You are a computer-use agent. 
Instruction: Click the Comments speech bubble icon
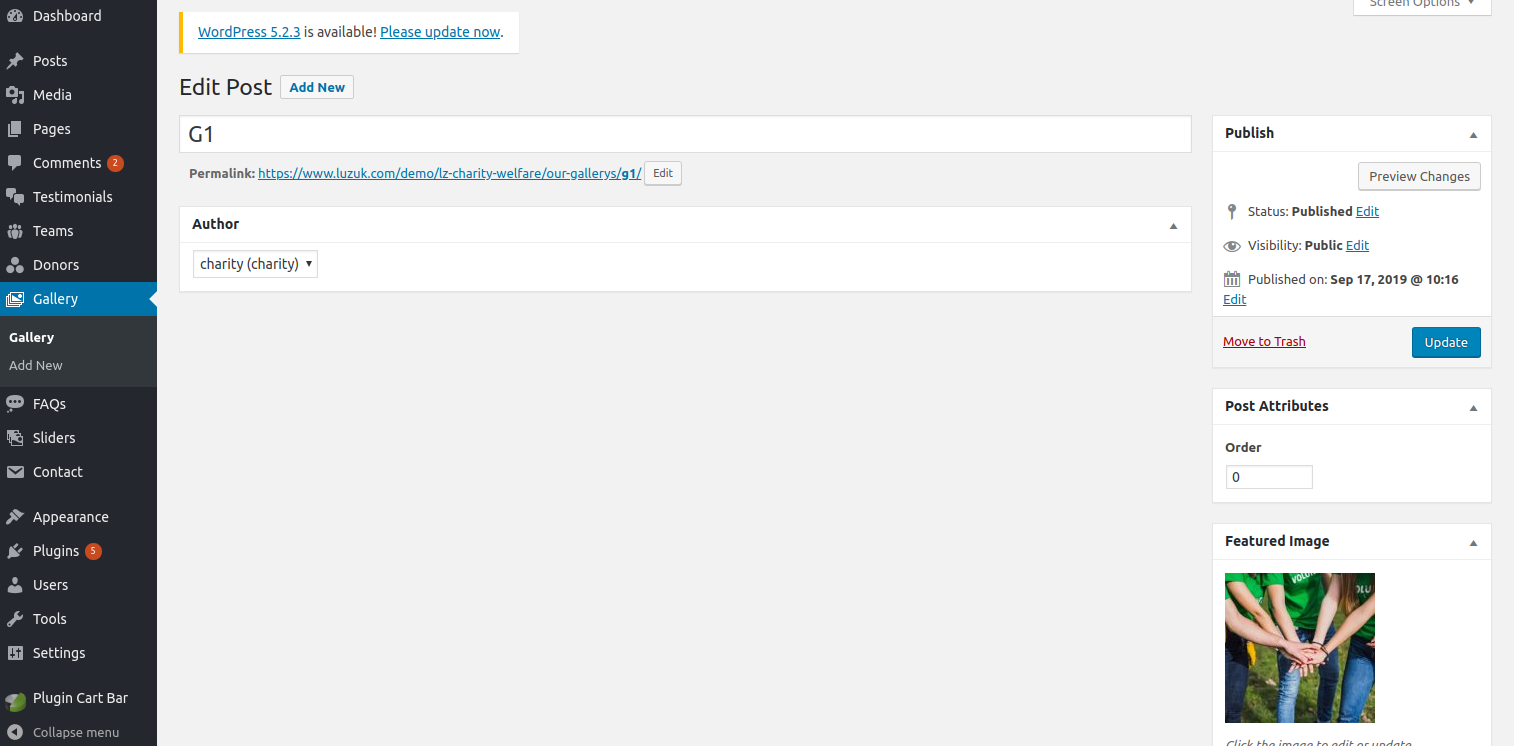15,163
